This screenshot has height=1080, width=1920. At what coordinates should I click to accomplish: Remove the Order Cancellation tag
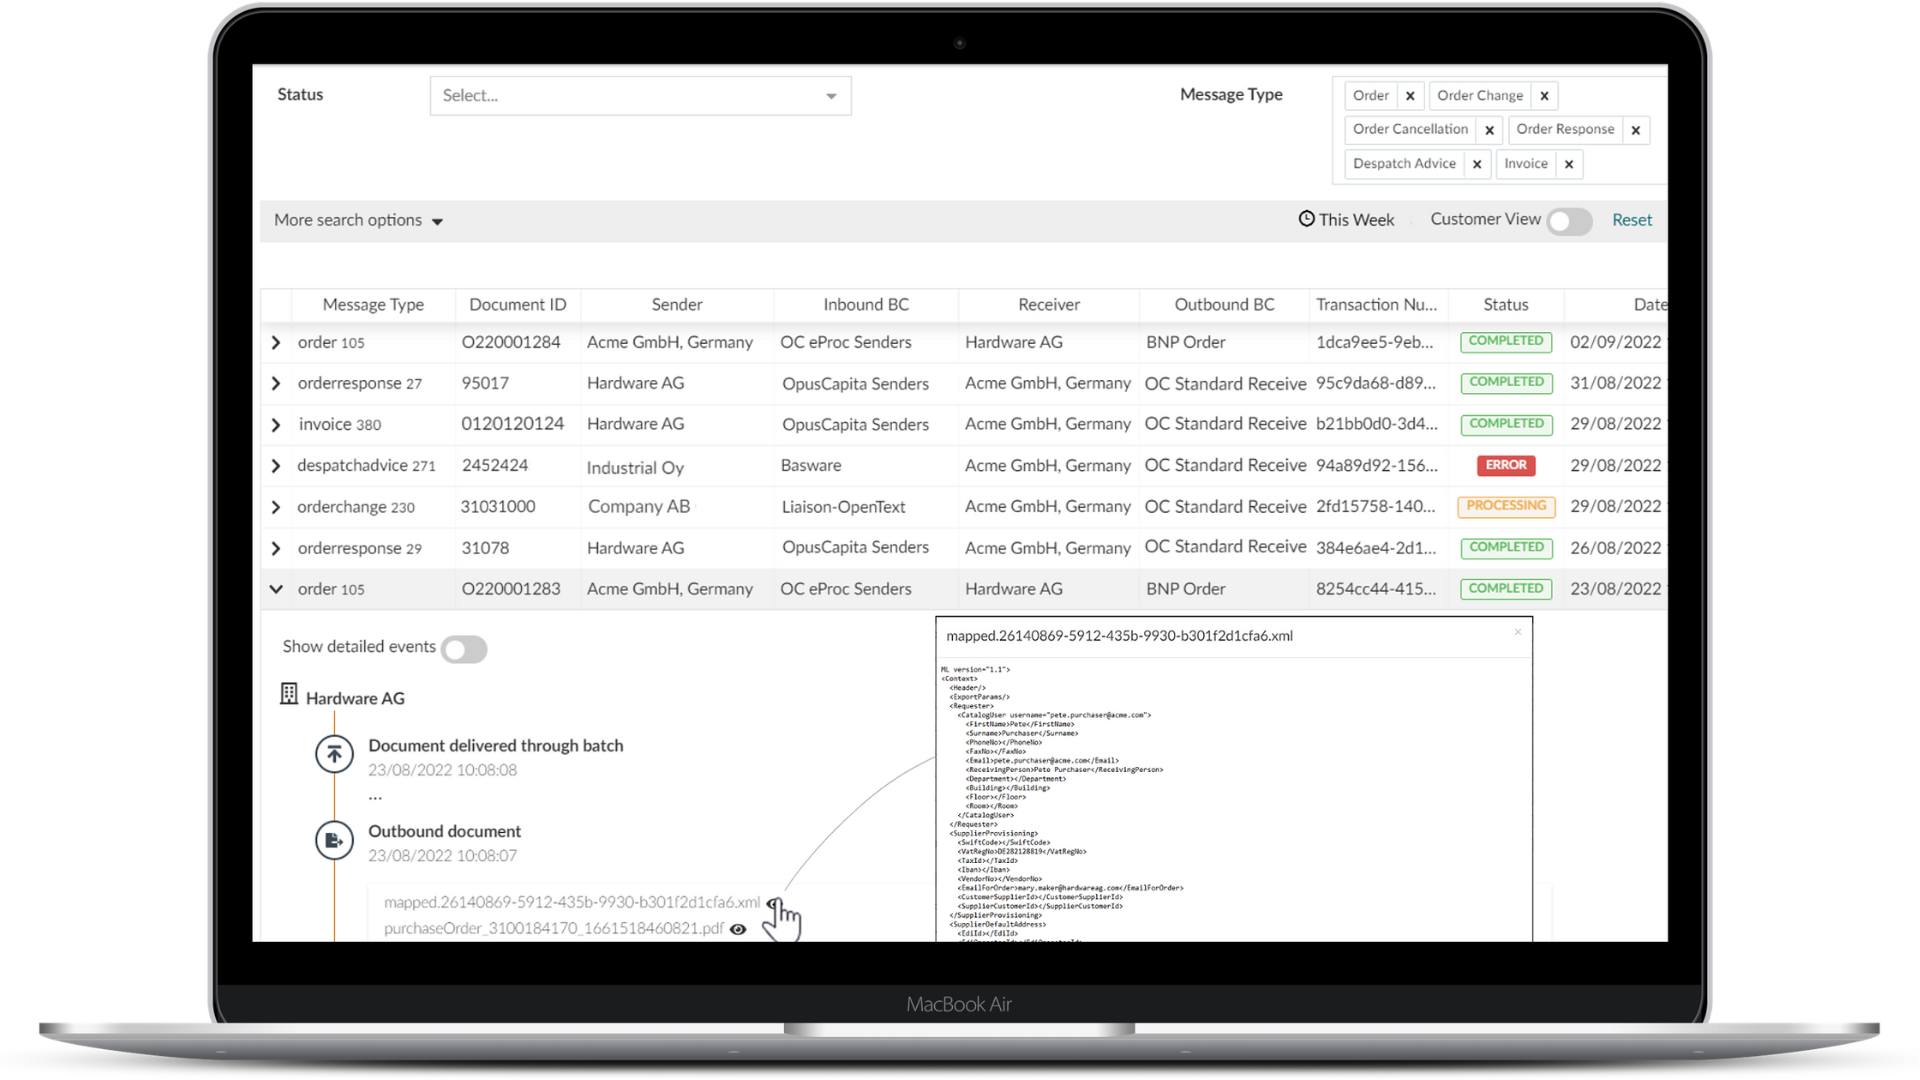coord(1489,130)
